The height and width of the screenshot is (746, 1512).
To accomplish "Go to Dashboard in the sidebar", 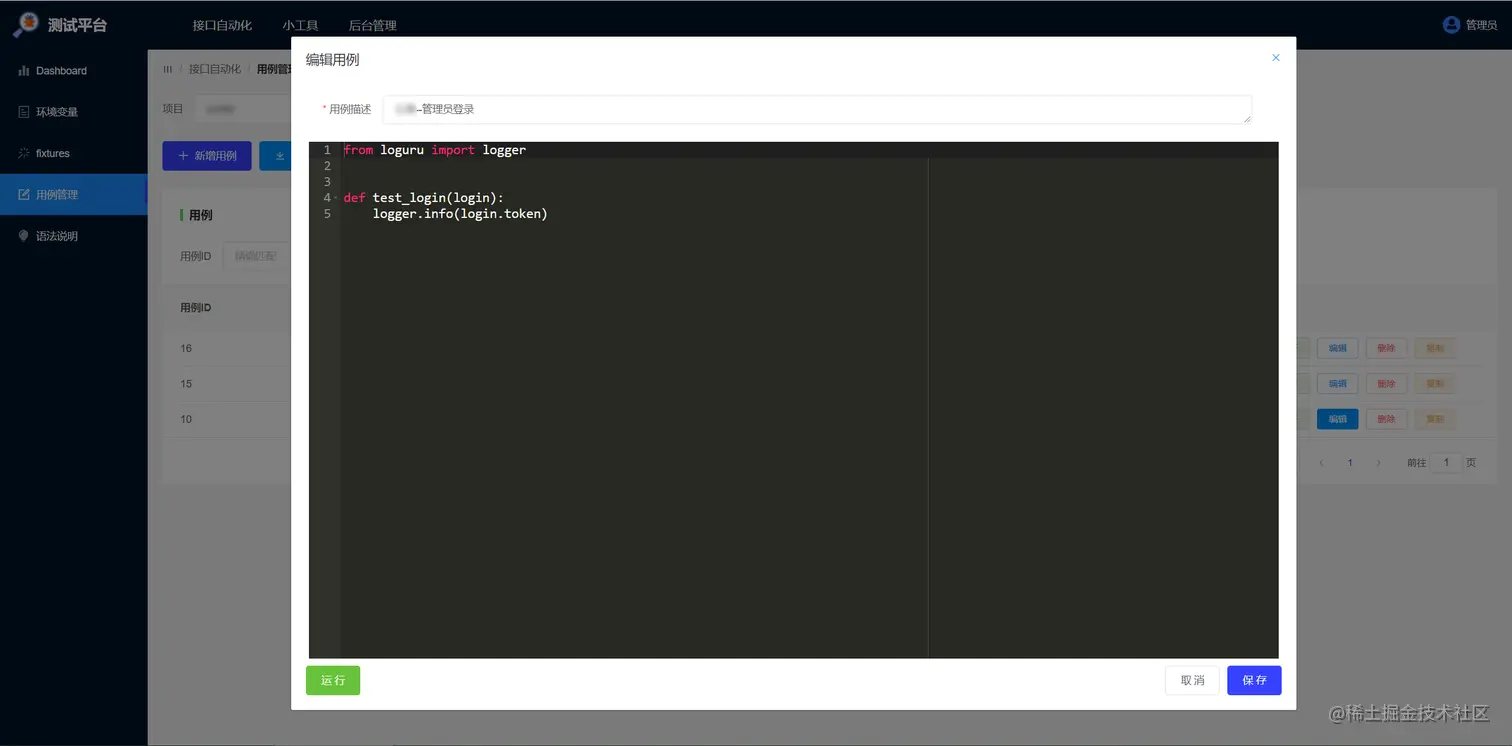I will tap(74, 71).
